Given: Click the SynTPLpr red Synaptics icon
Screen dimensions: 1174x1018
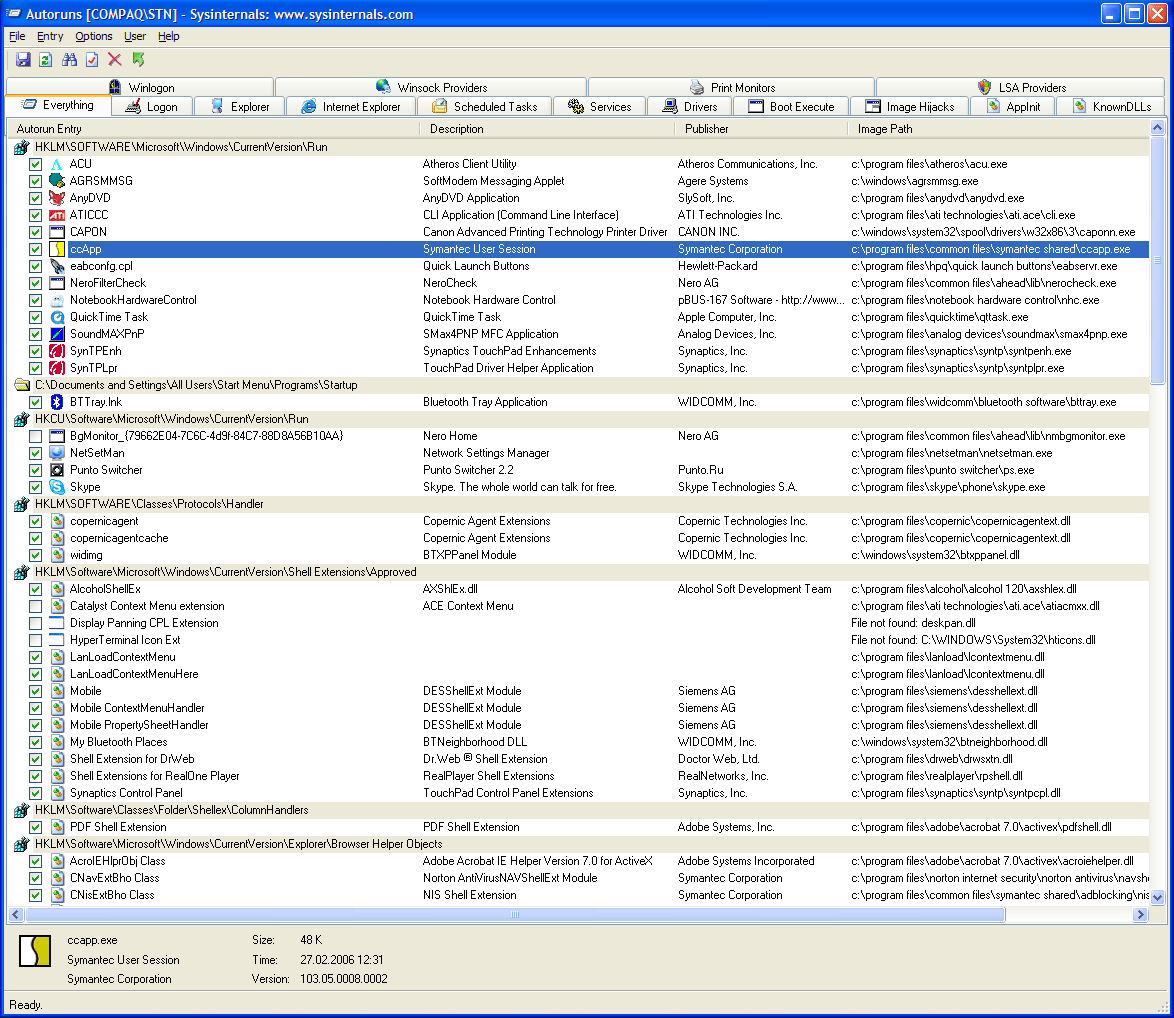Looking at the screenshot, I should point(57,368).
